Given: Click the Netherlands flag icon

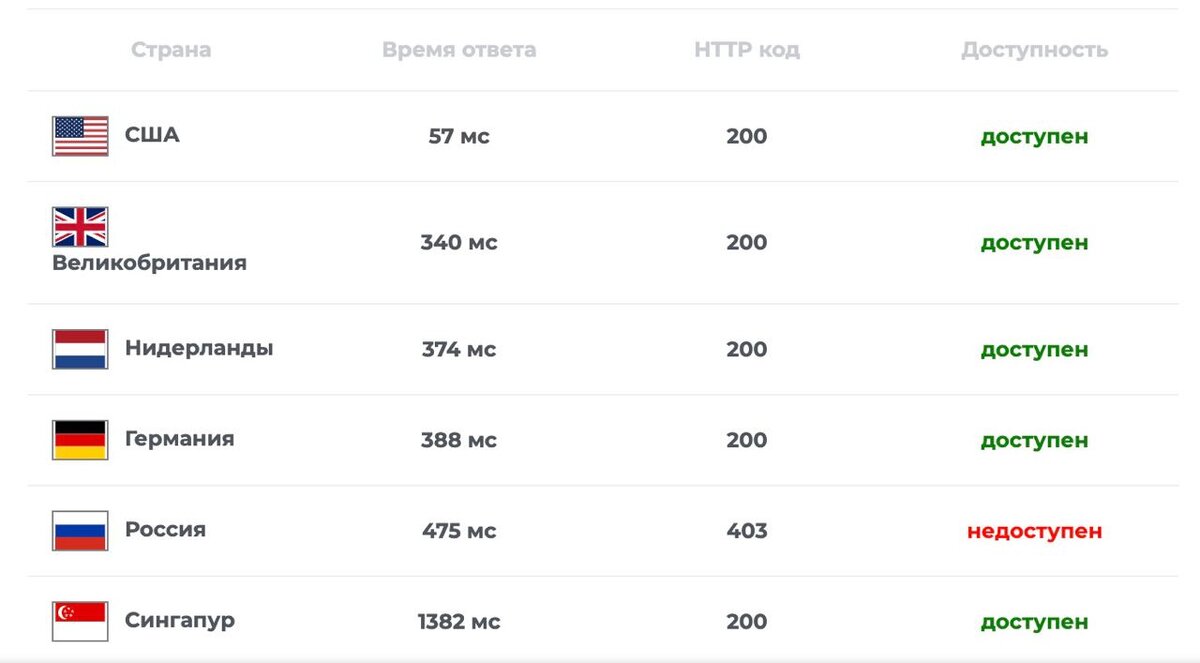Looking at the screenshot, I should click(80, 350).
